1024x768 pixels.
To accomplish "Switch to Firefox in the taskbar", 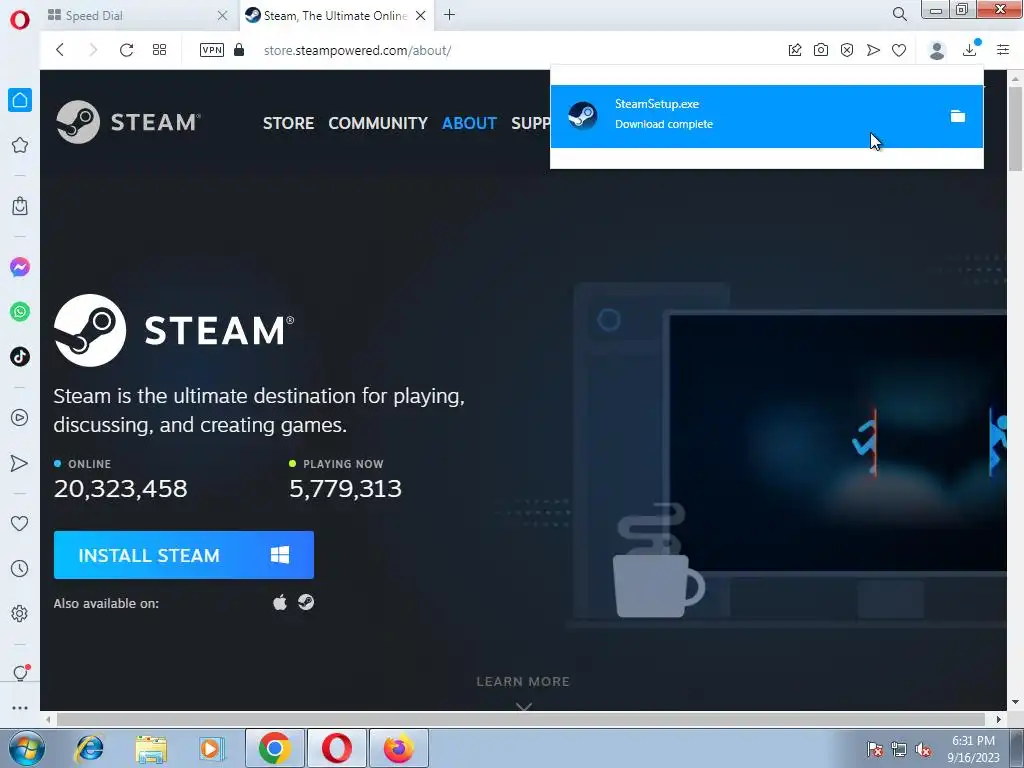I will pyautogui.click(x=398, y=748).
